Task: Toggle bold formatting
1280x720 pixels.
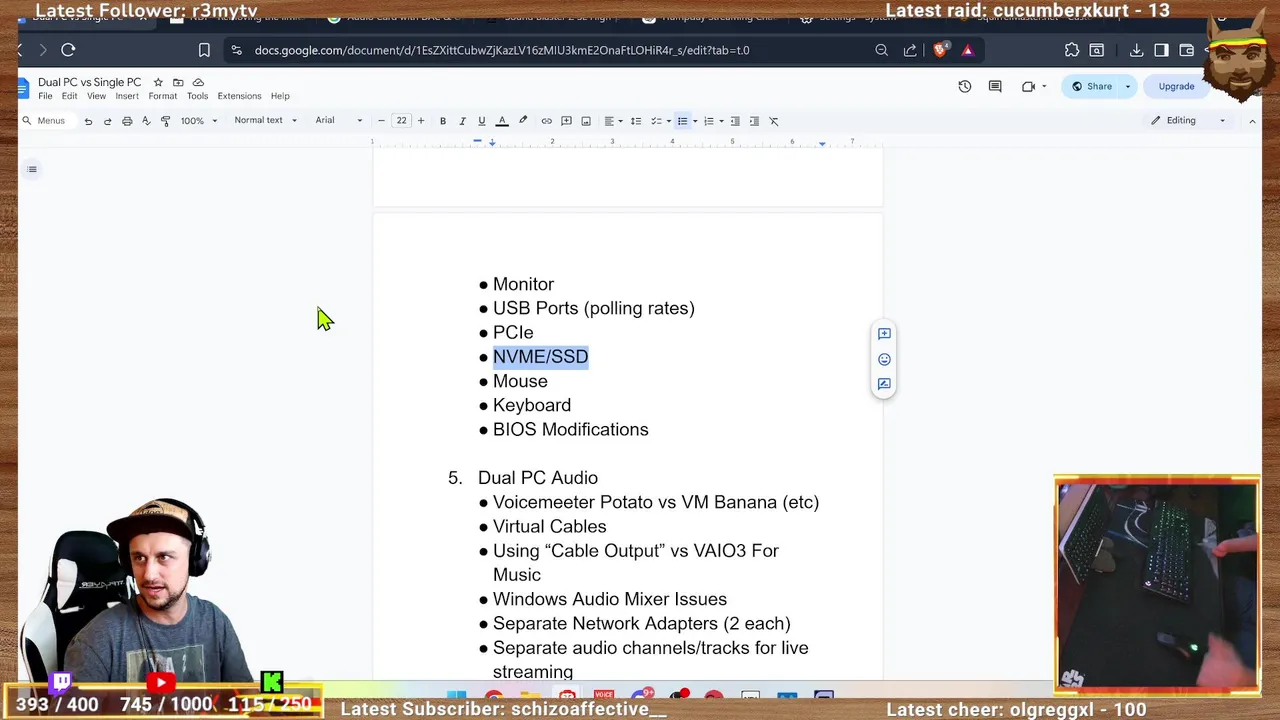Action: coord(443,121)
